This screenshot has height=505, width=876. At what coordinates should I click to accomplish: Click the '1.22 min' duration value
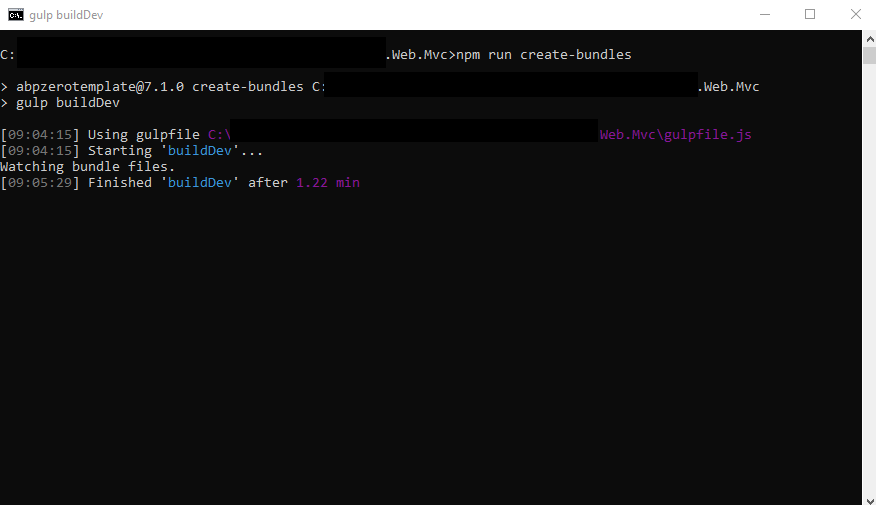[x=328, y=183]
